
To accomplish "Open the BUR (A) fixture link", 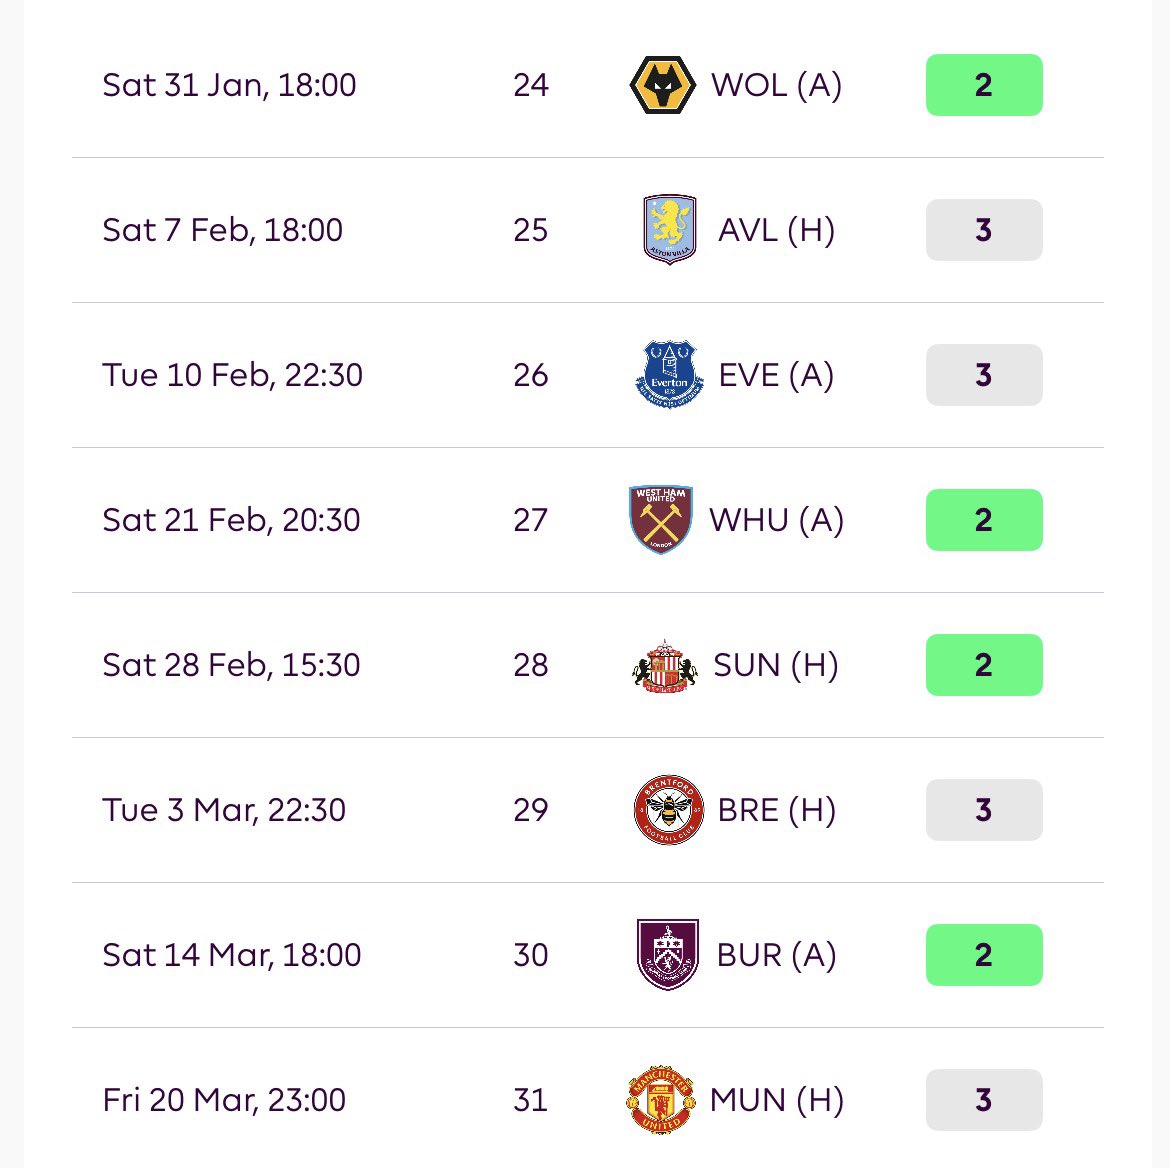I will (x=776, y=955).
